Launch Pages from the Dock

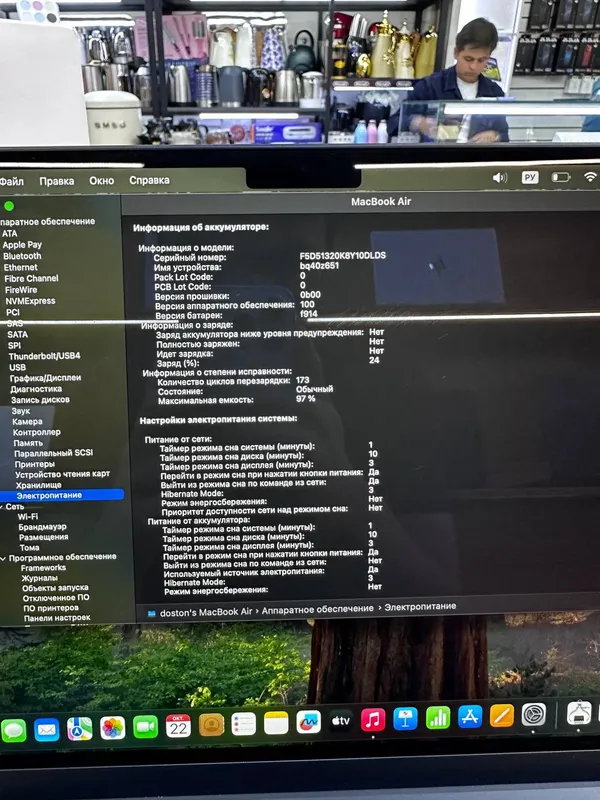tap(502, 716)
